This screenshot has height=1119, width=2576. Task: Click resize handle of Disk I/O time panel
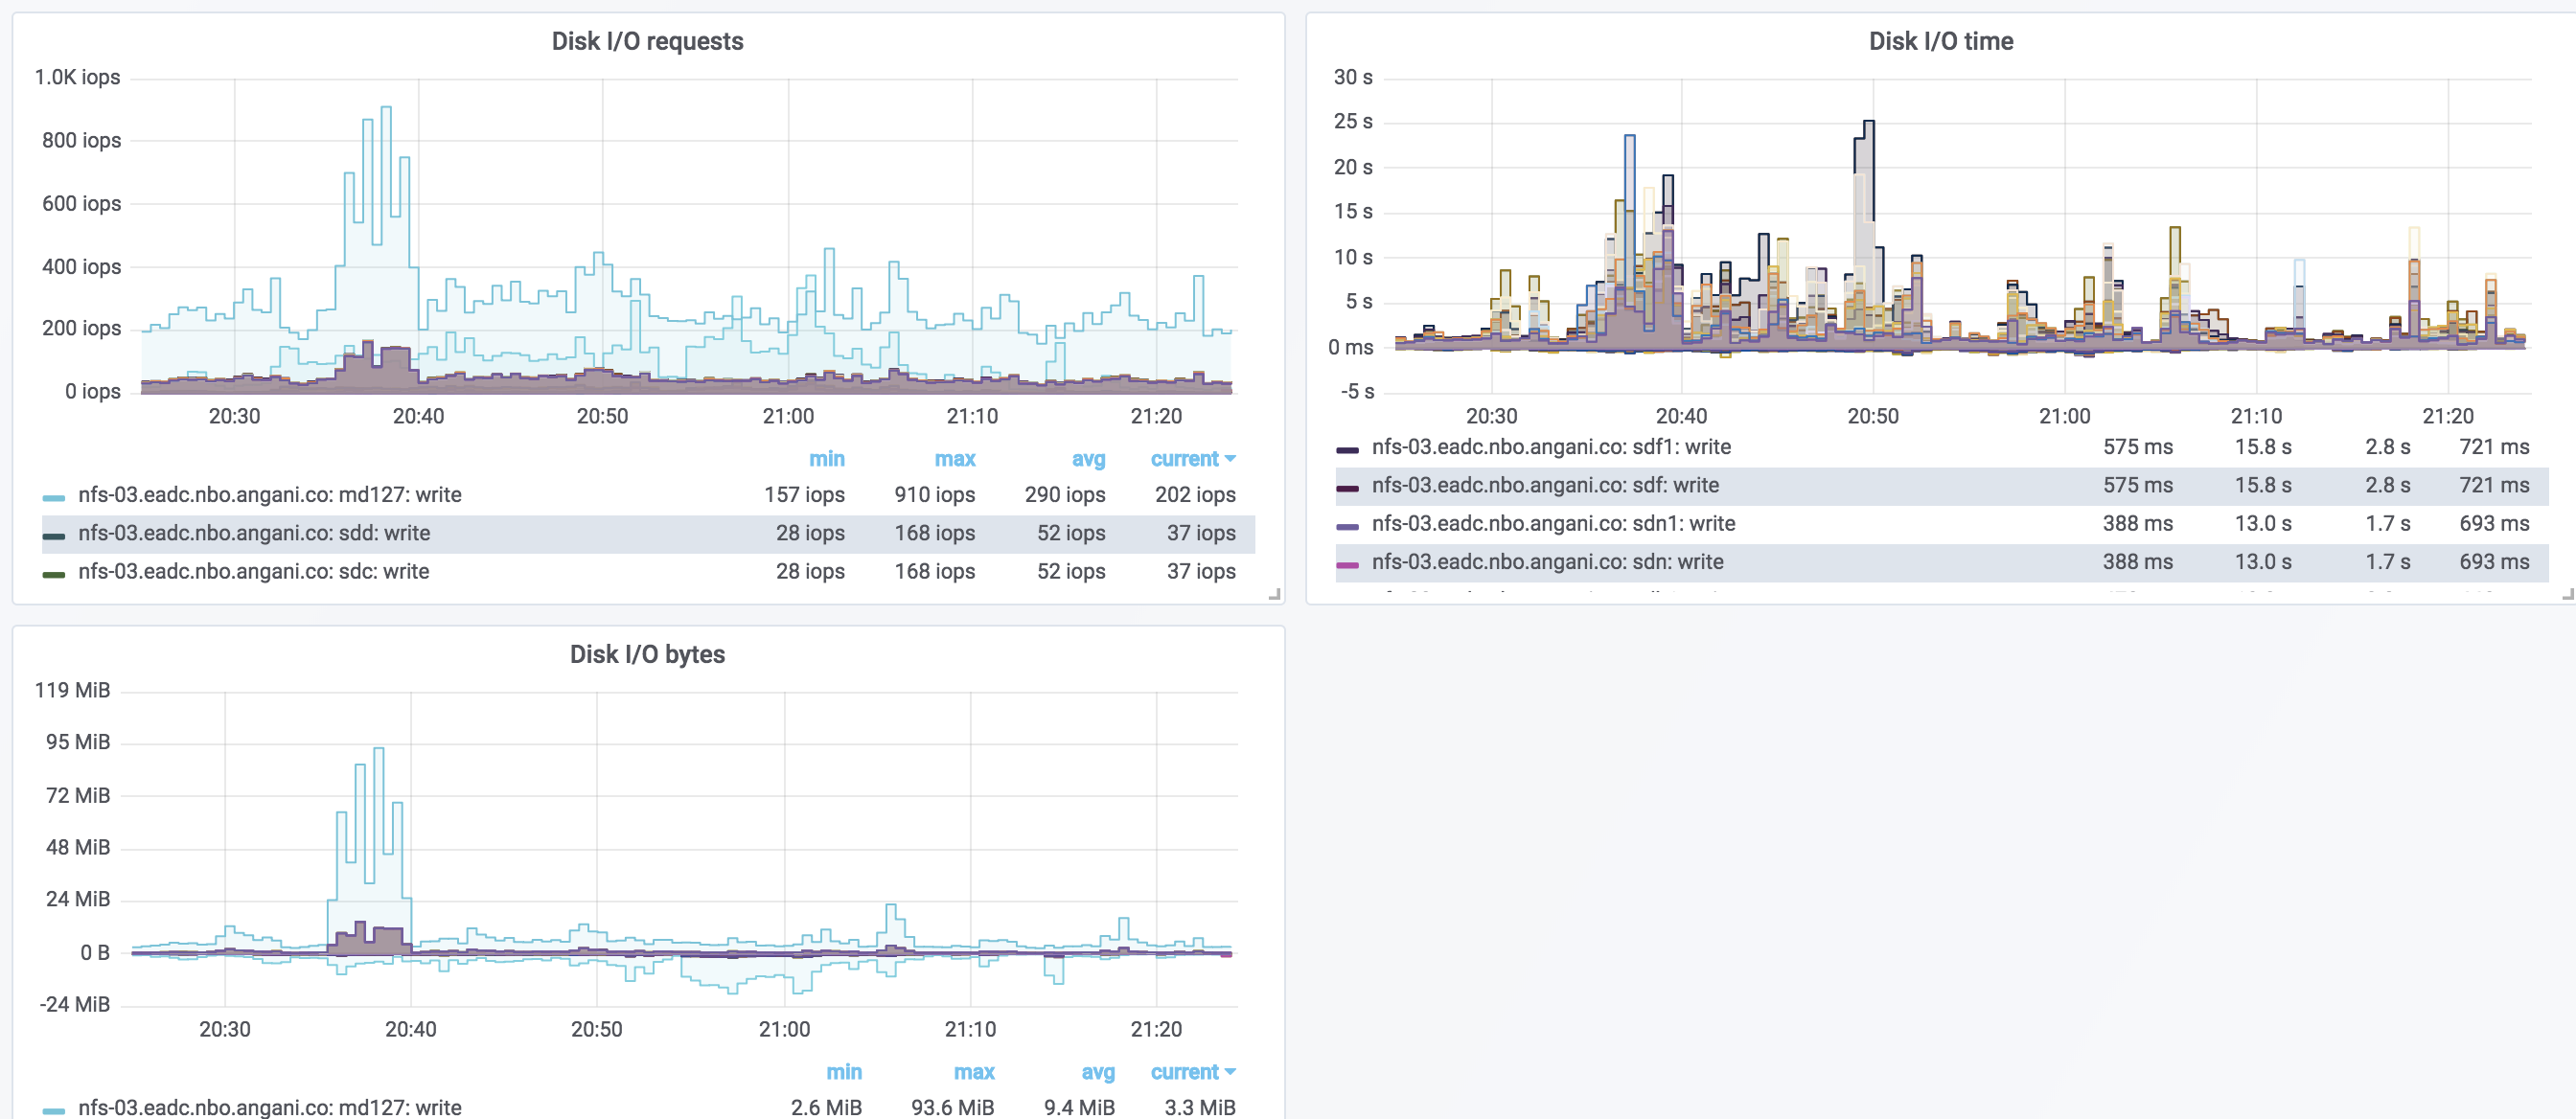point(2567,594)
